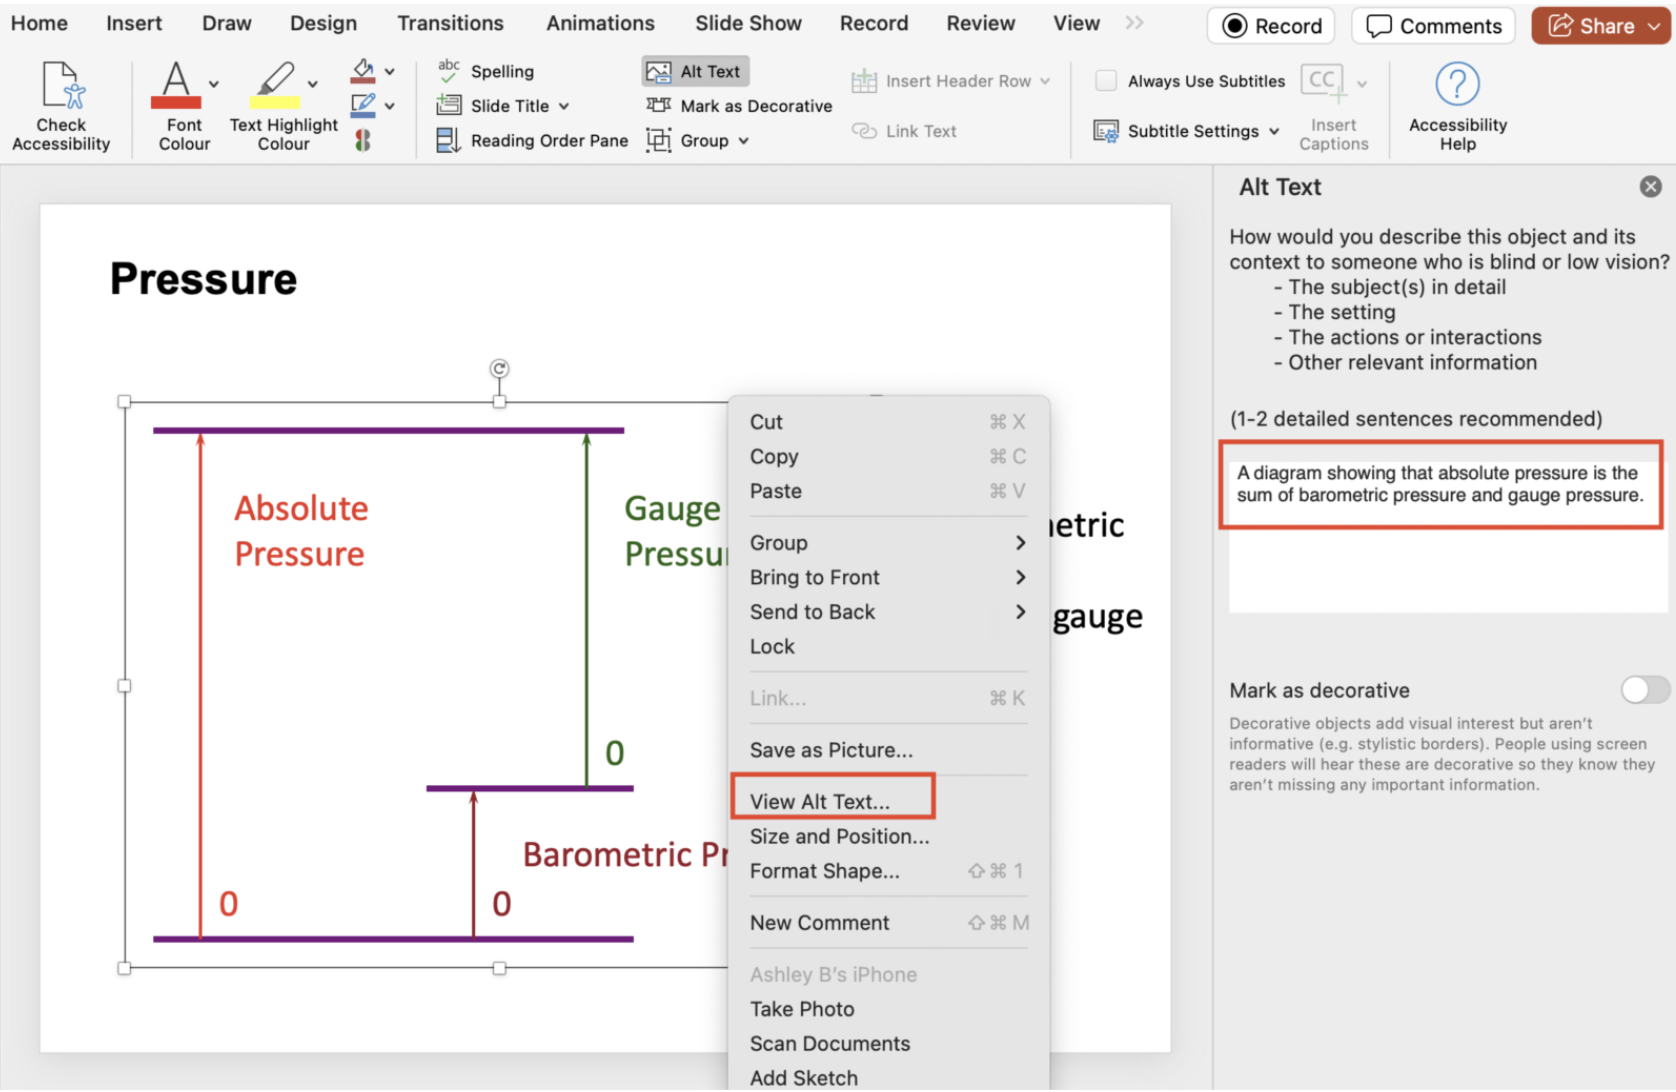Expand the Send to Back submenu
Viewport: 1676px width, 1092px height.
pos(1020,612)
